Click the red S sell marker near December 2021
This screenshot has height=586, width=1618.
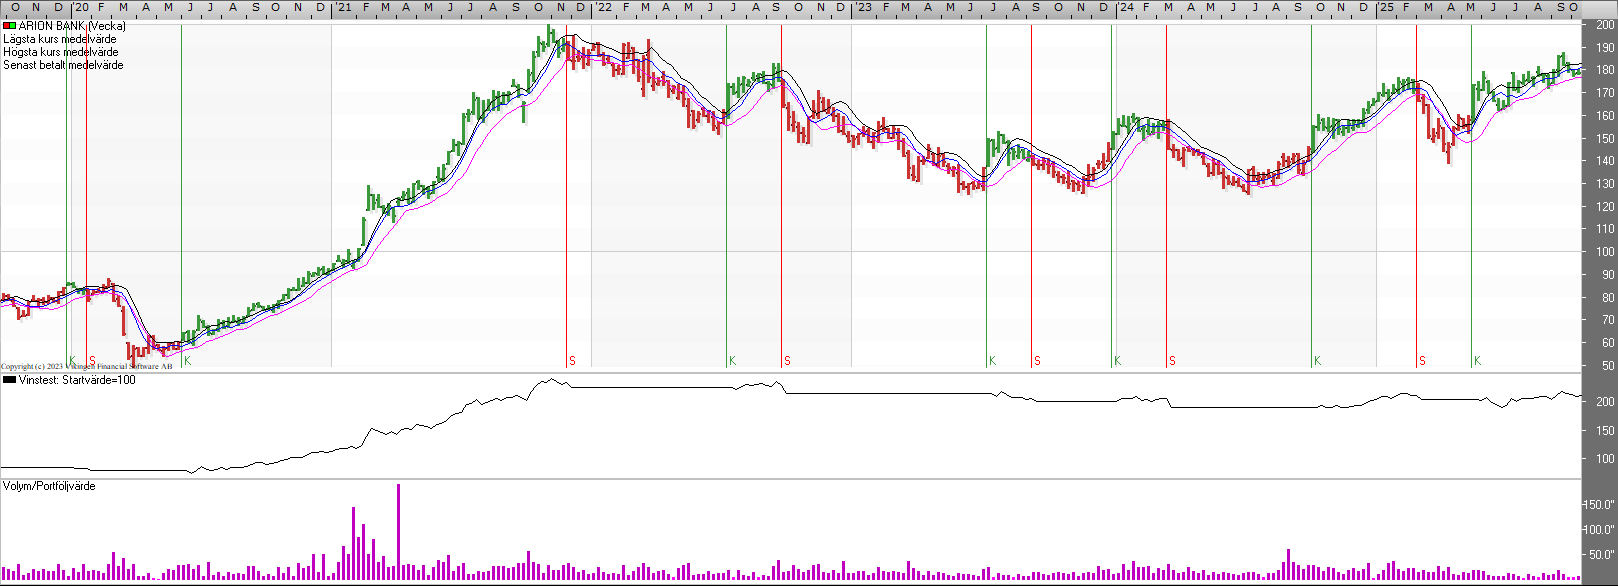click(572, 361)
